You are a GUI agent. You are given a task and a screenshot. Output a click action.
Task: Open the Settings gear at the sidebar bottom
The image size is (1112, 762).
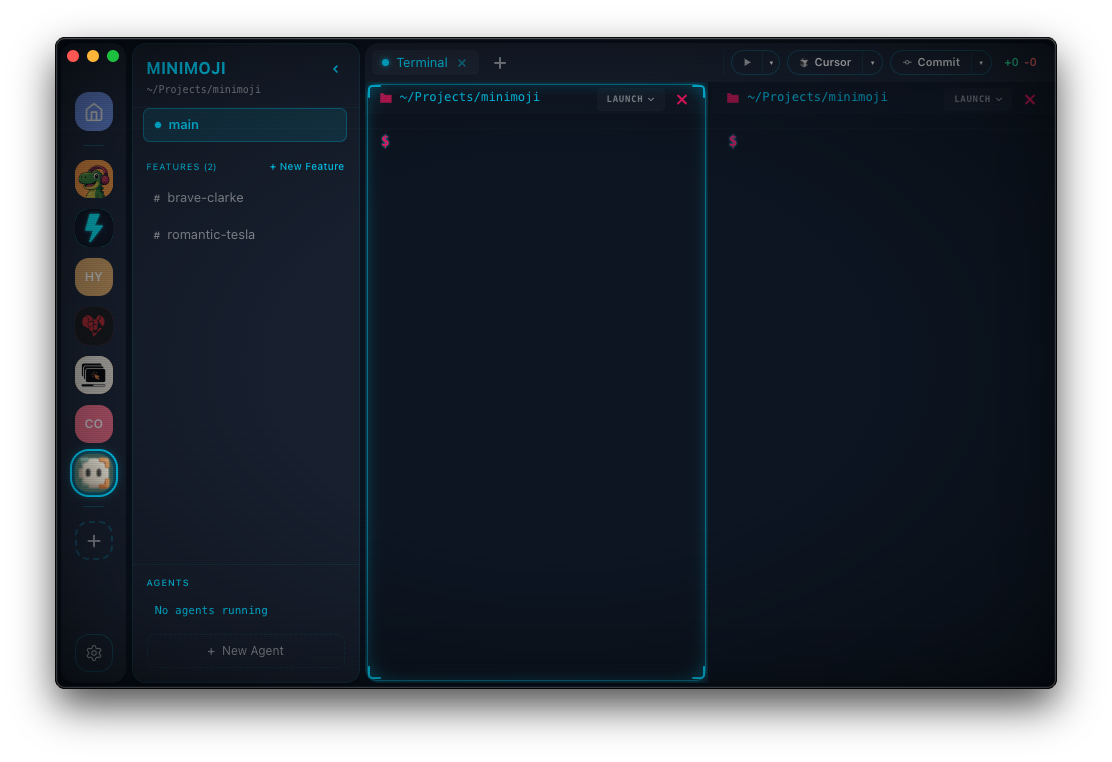tap(93, 652)
